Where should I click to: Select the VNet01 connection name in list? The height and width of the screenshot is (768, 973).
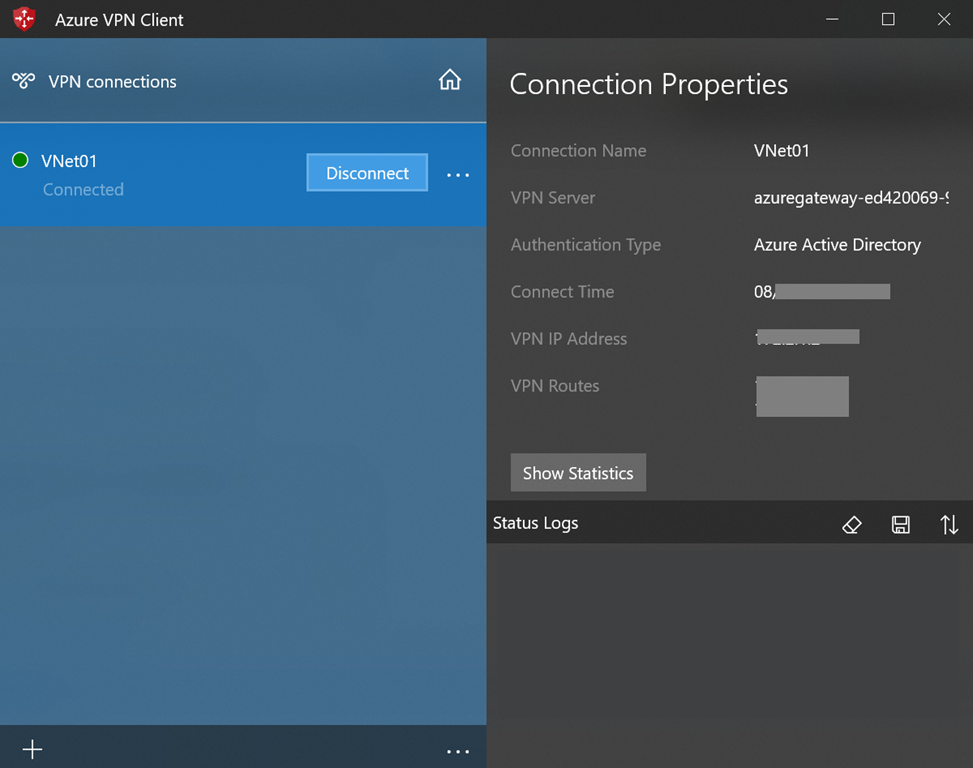point(69,161)
